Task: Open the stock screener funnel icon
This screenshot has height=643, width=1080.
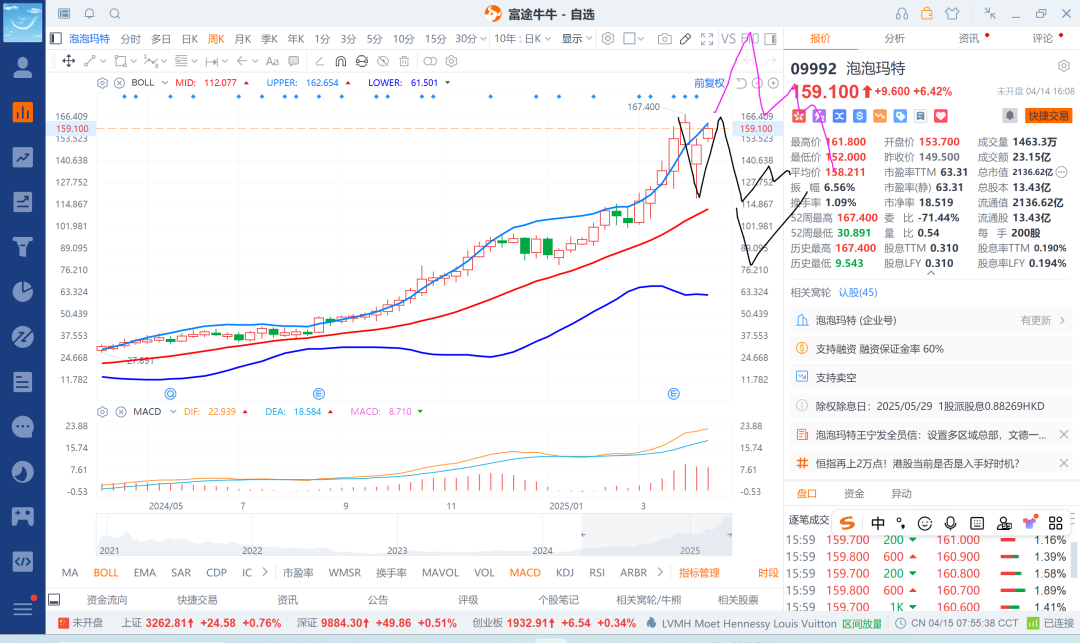Action: coord(22,246)
